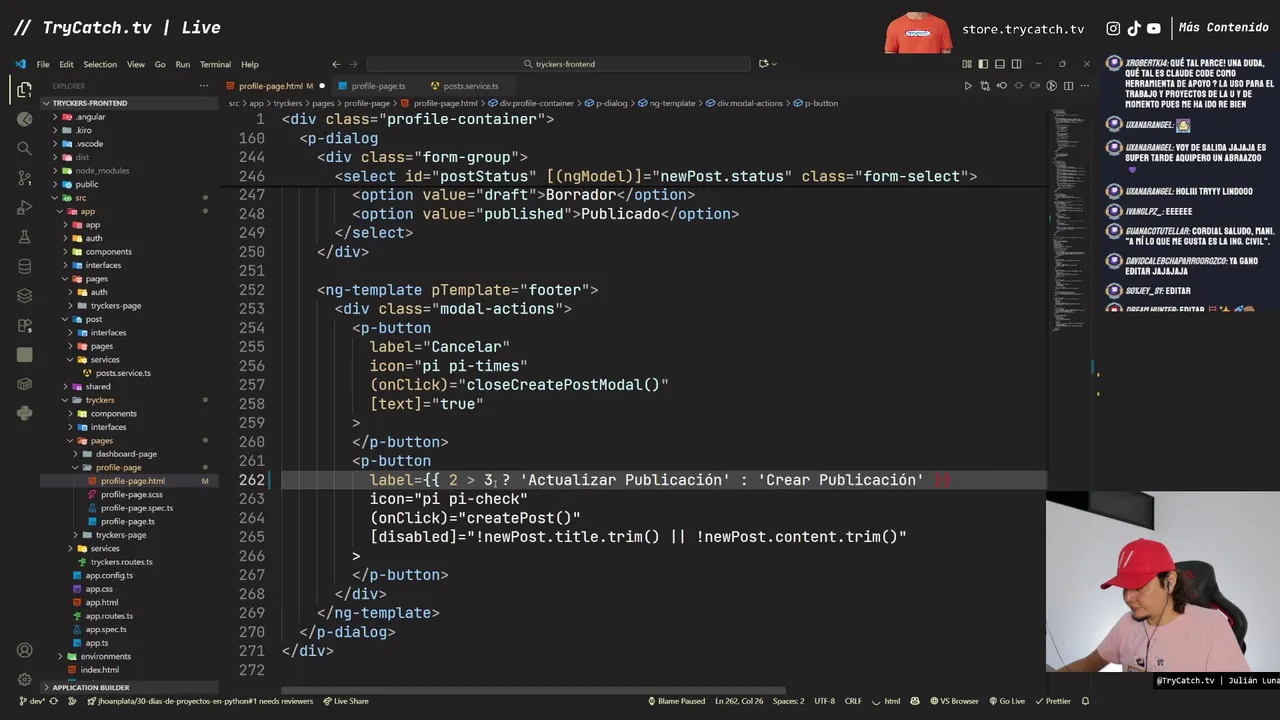Open posts.service.ts in the file tree
1280x720 pixels.
tap(123, 373)
